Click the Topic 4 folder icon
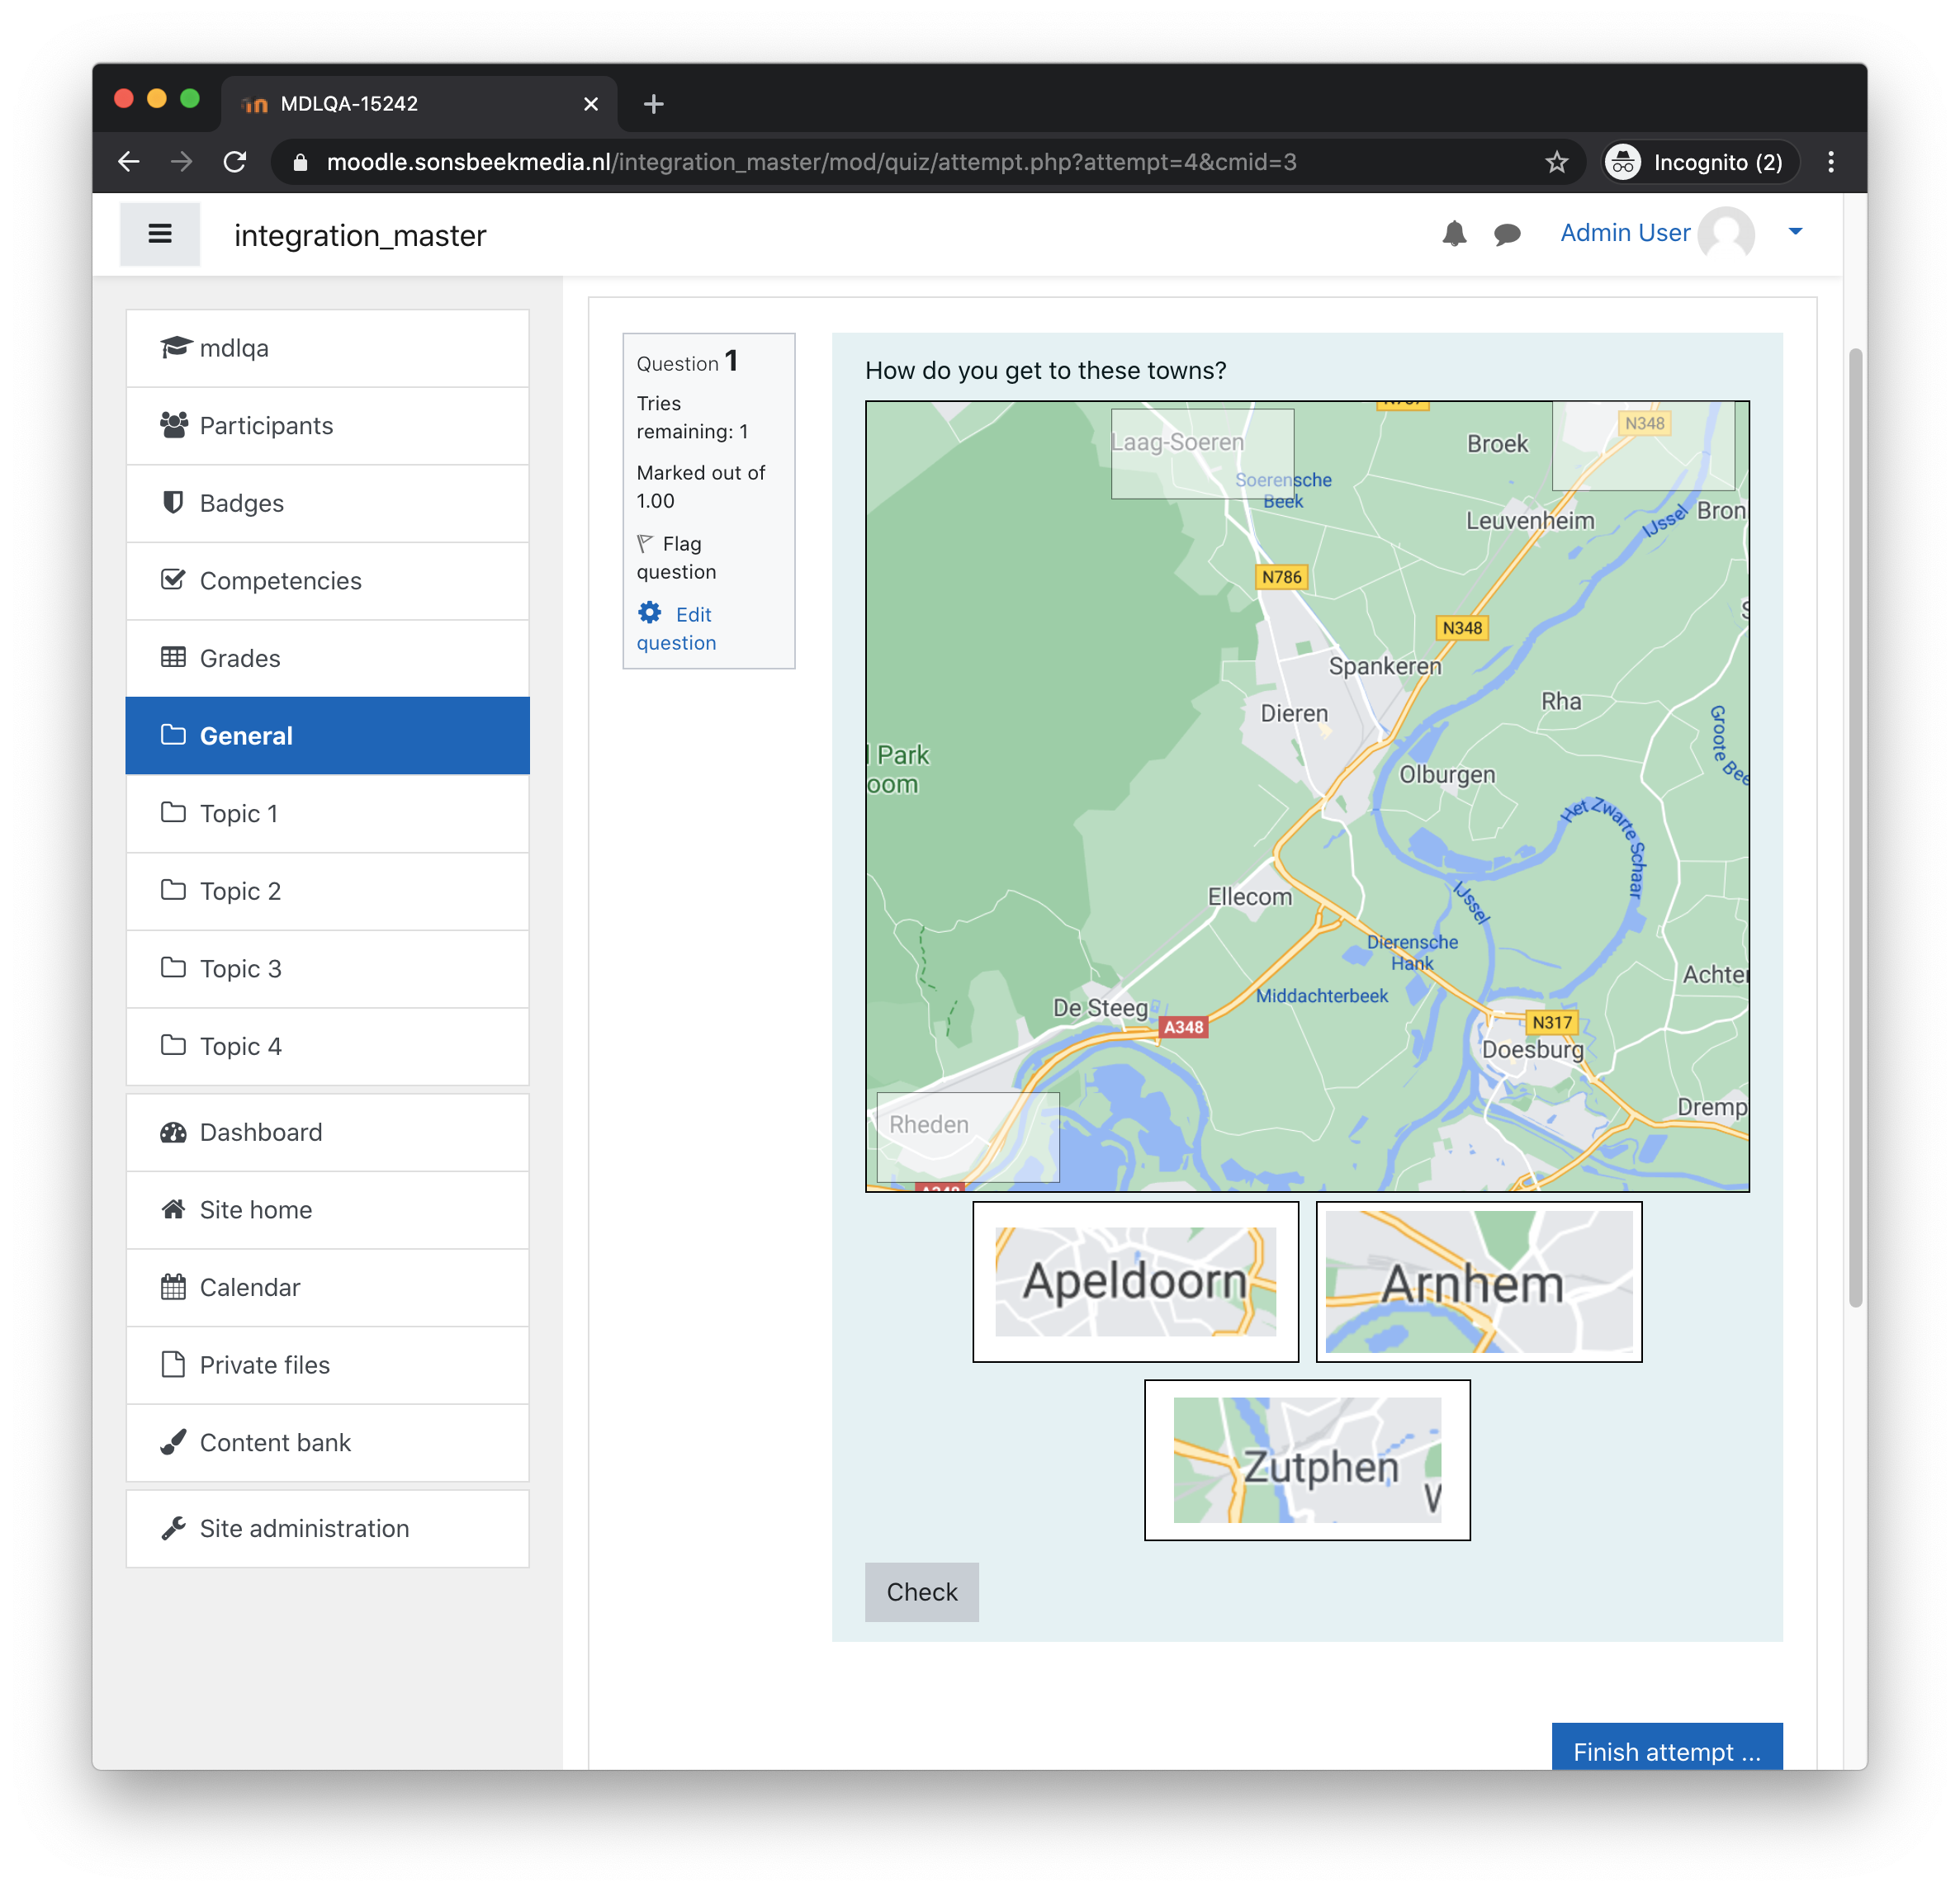The width and height of the screenshot is (1960, 1892). (x=173, y=1045)
